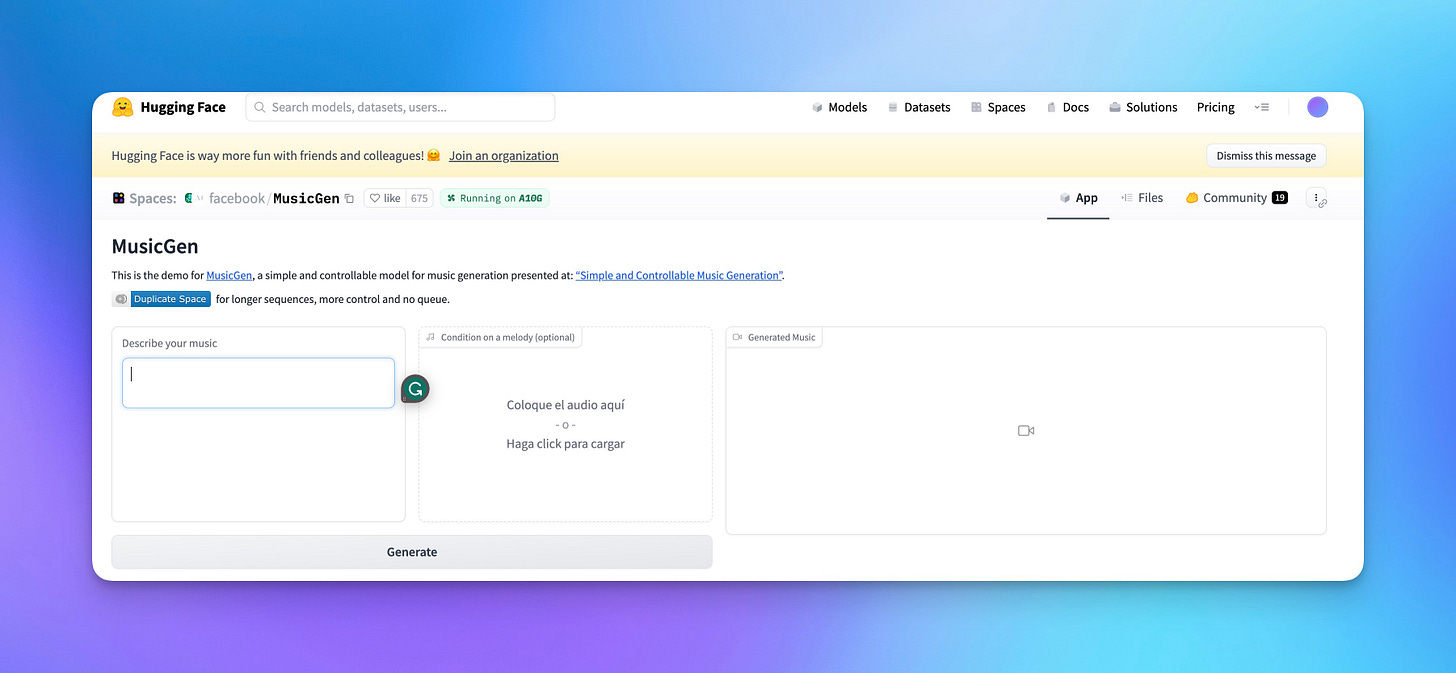Copy the space name with copy icon
Viewport: 1456px width, 673px height.
point(349,198)
